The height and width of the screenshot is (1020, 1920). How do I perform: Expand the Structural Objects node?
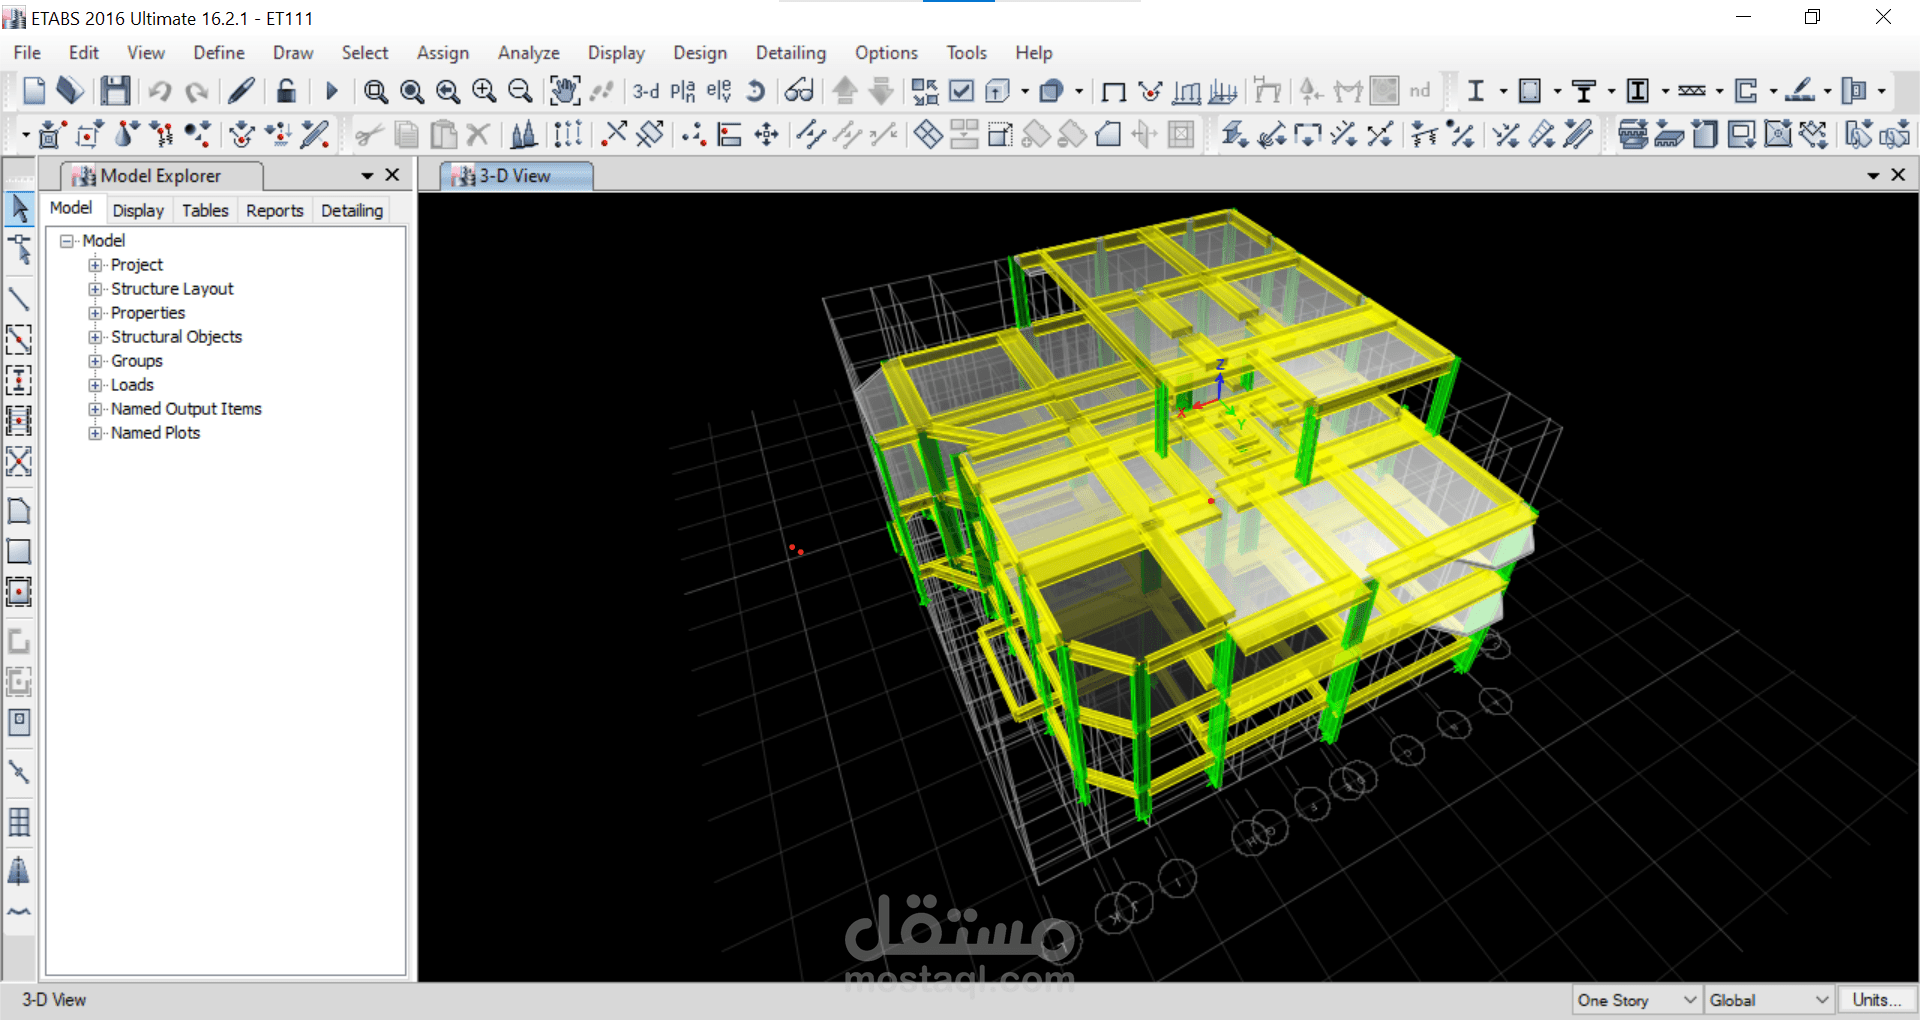[x=95, y=337]
